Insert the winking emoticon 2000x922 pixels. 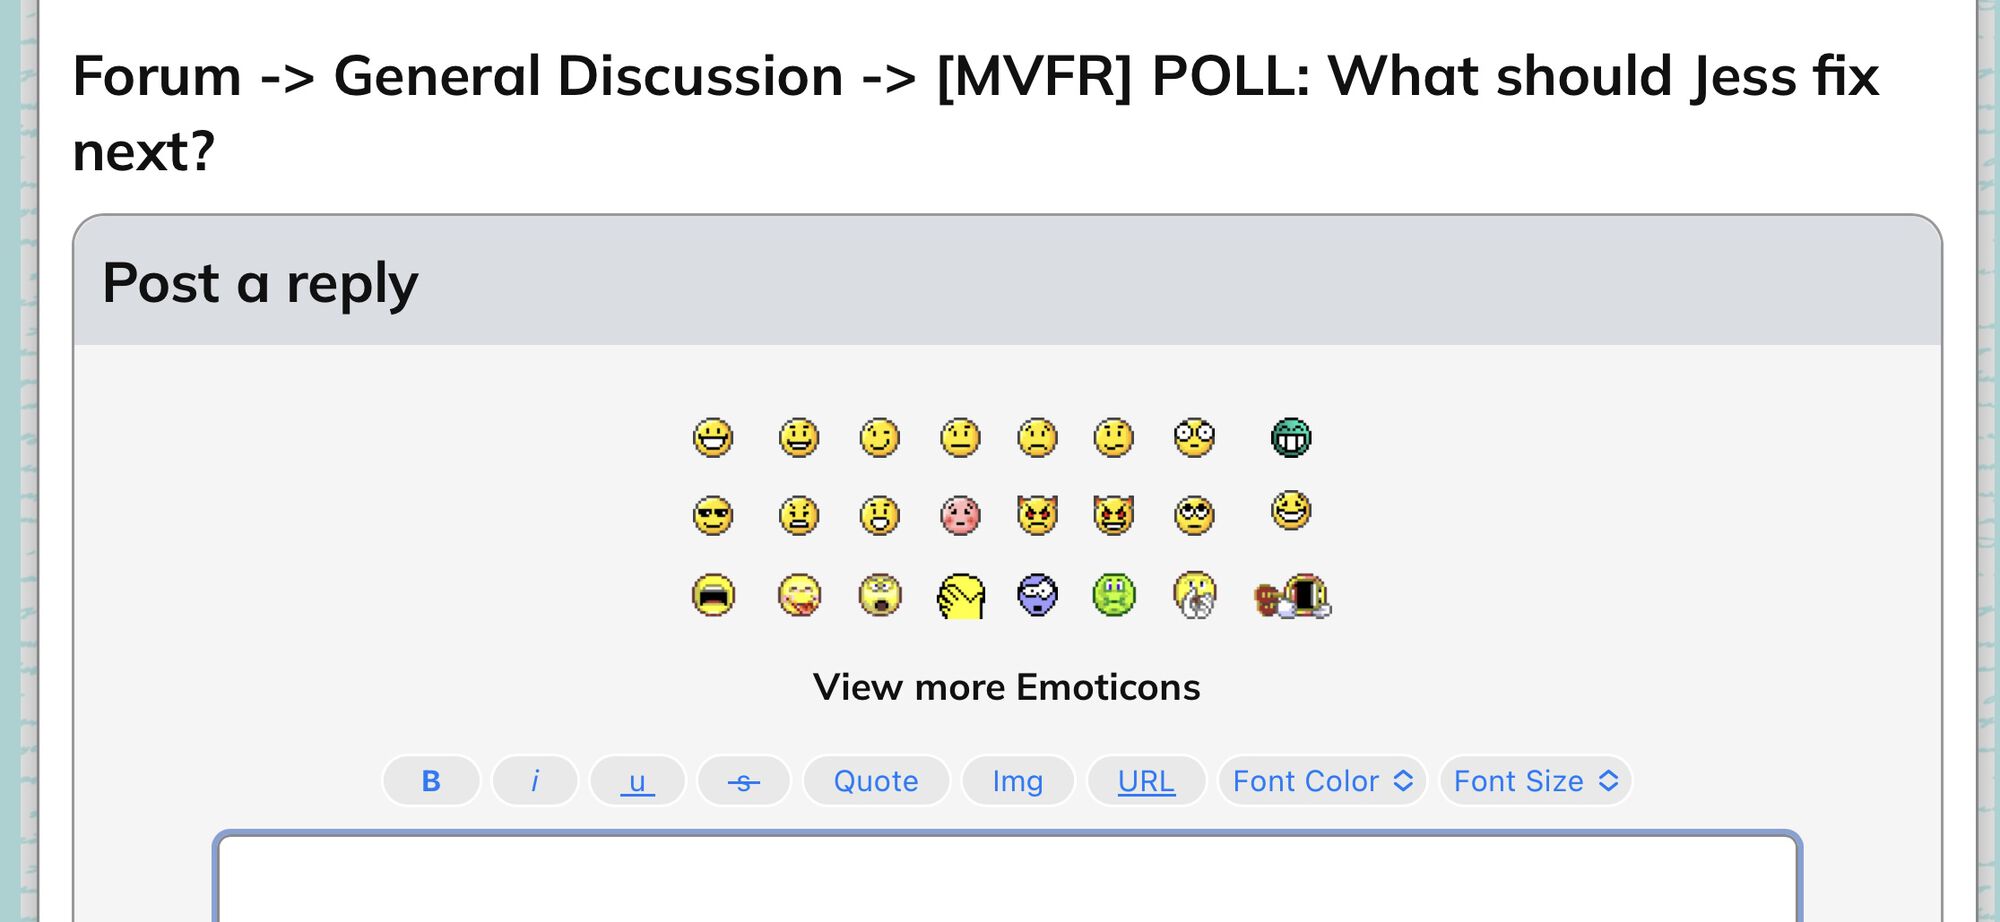point(880,438)
